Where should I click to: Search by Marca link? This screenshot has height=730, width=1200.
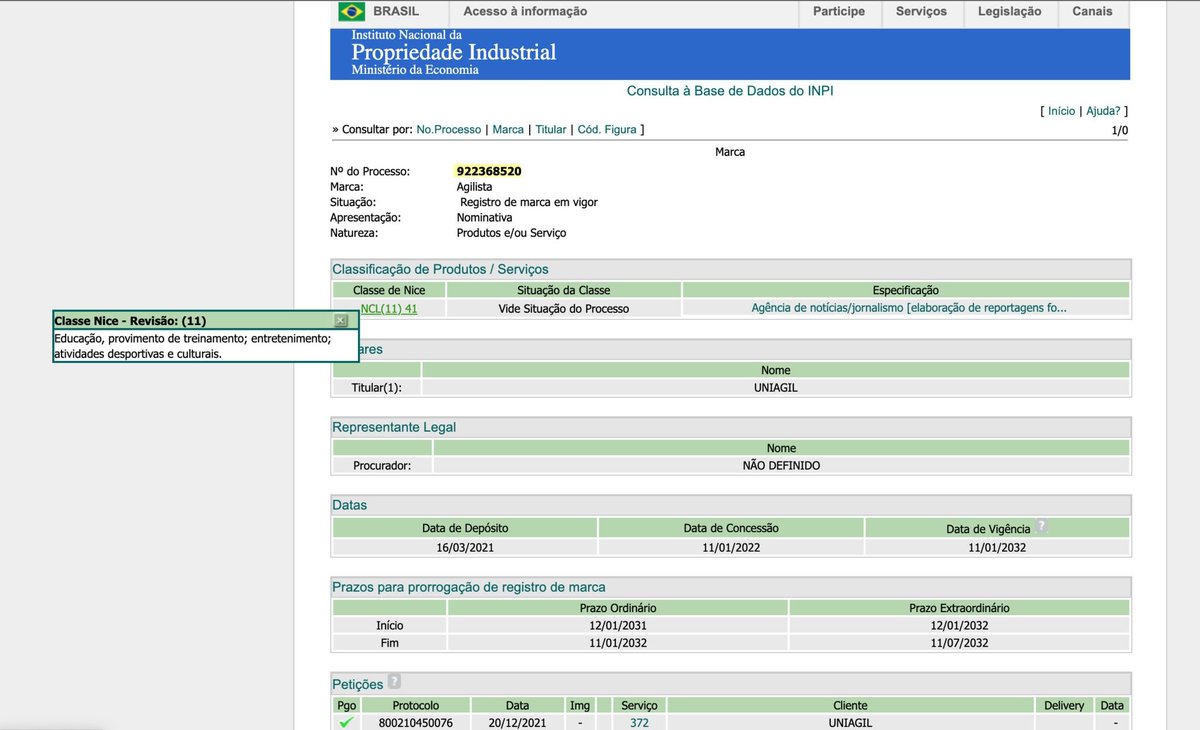pos(508,130)
